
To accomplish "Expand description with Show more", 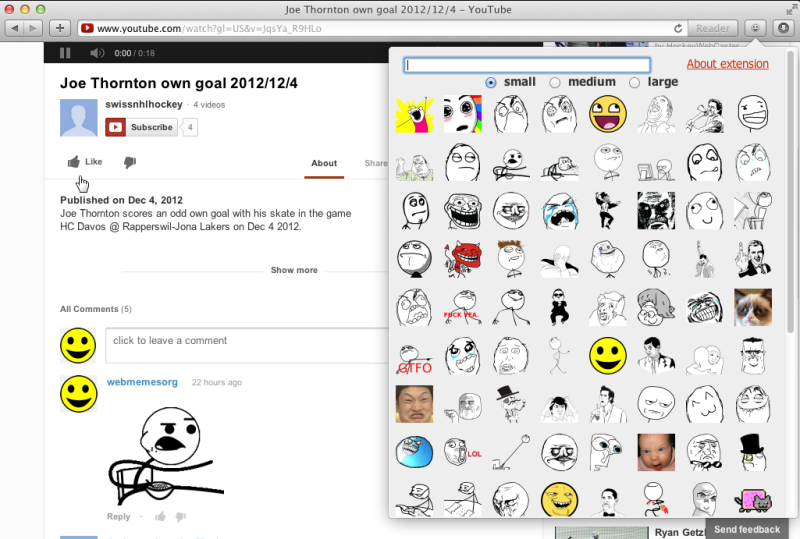I will coord(294,270).
